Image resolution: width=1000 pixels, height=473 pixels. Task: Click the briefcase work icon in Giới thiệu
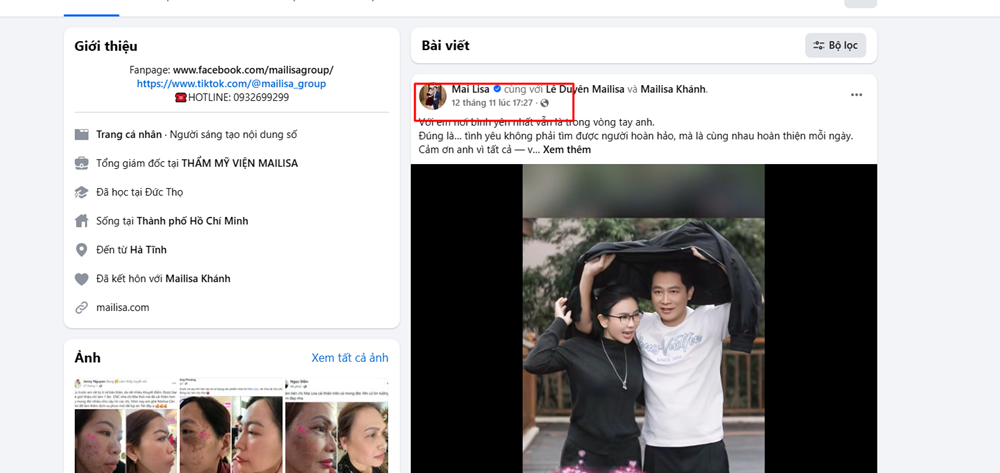pos(82,163)
